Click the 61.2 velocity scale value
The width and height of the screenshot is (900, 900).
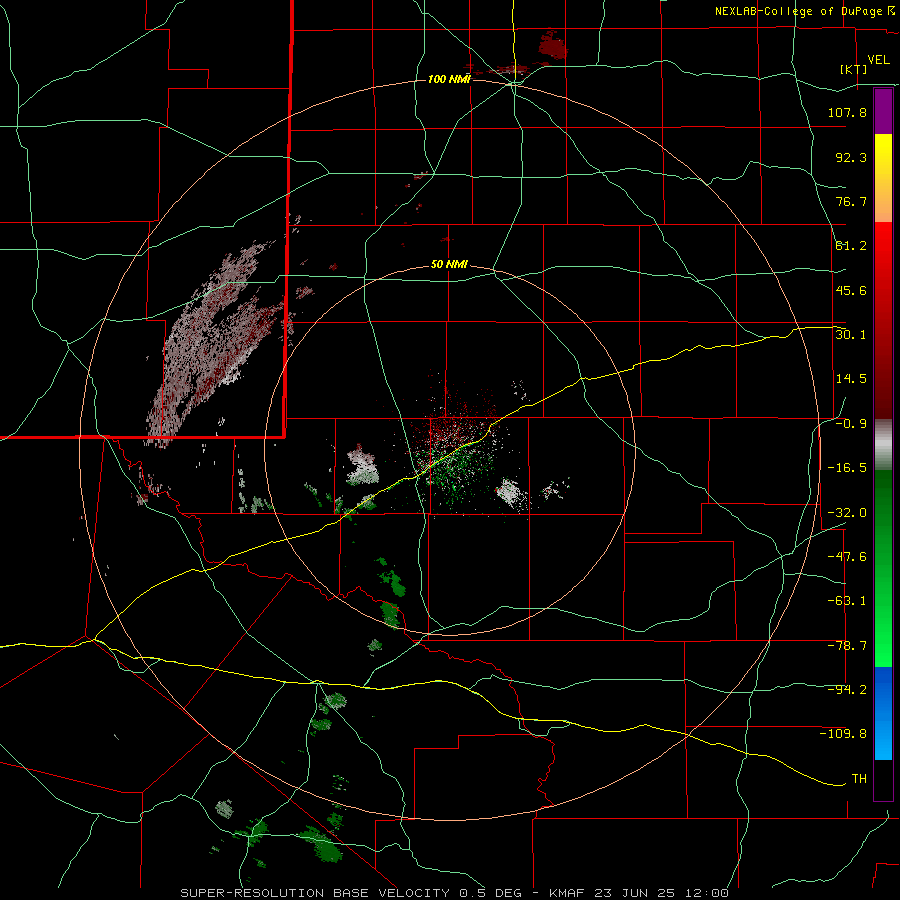click(x=851, y=246)
